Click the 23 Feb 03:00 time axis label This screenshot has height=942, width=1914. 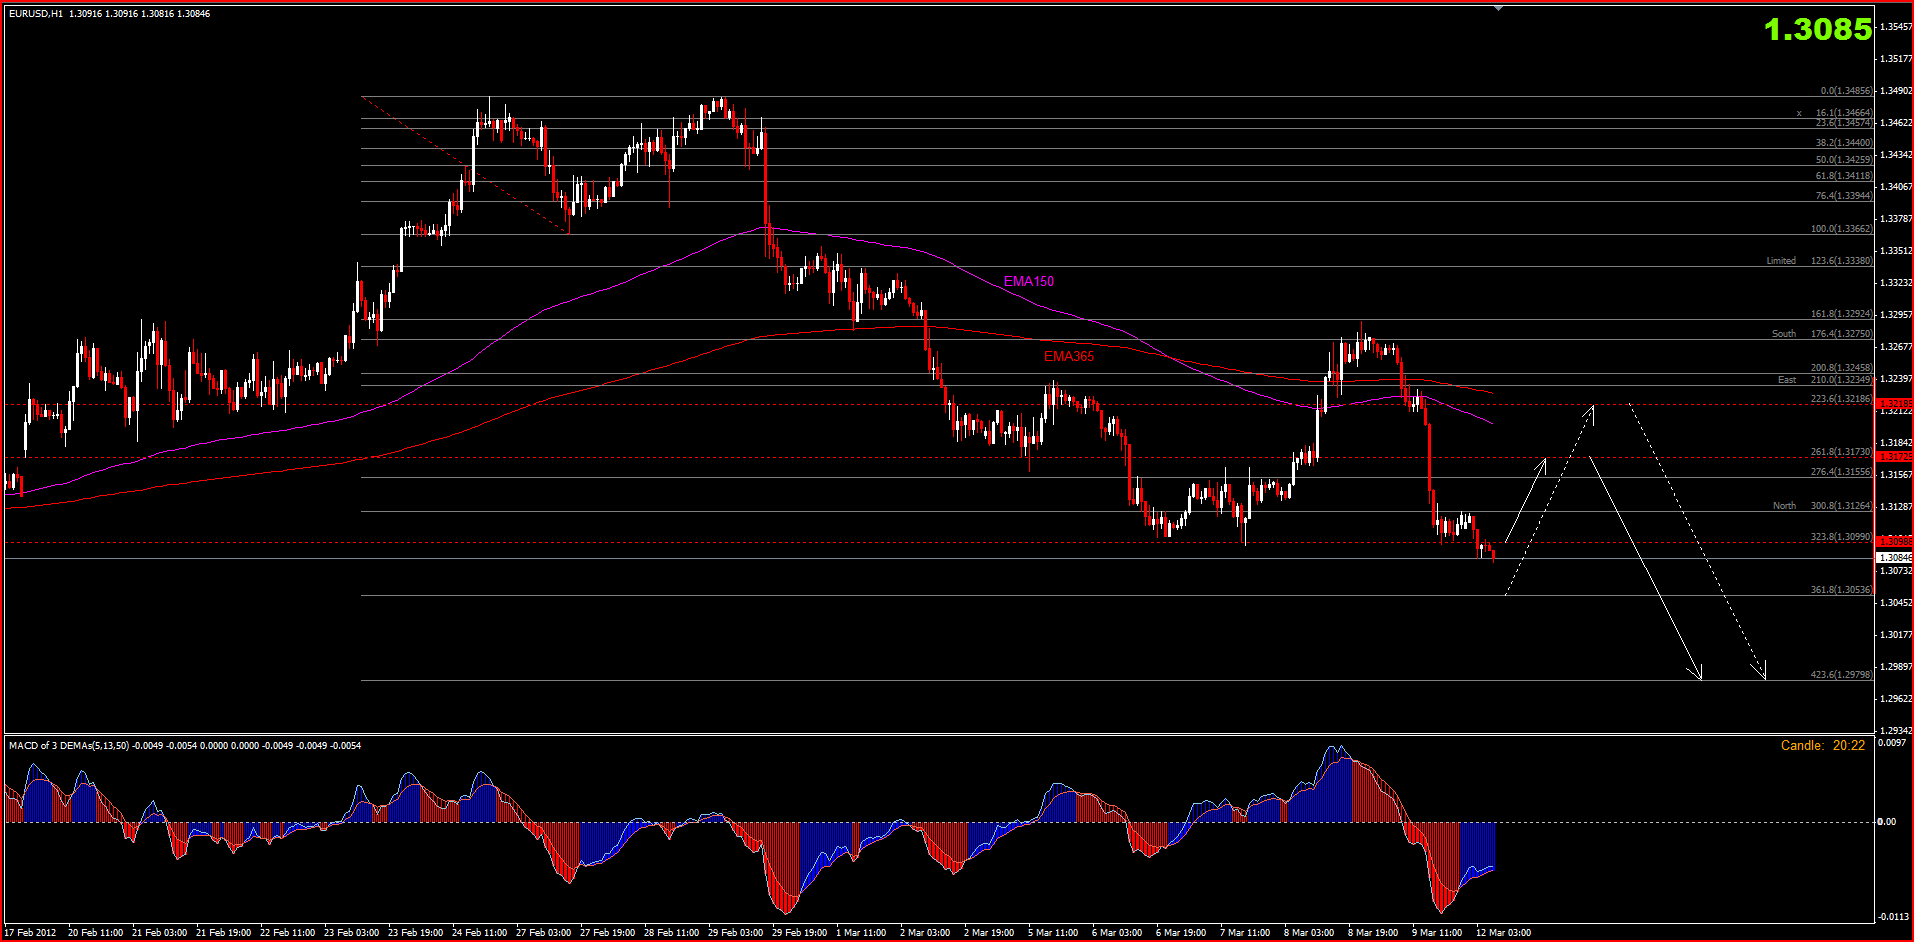[x=352, y=933]
